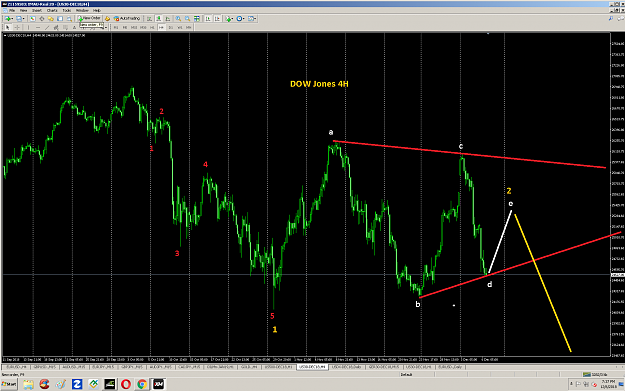This screenshot has width=625, height=391.
Task: Expand the Templates dropdown arrow
Action: tap(255, 18)
